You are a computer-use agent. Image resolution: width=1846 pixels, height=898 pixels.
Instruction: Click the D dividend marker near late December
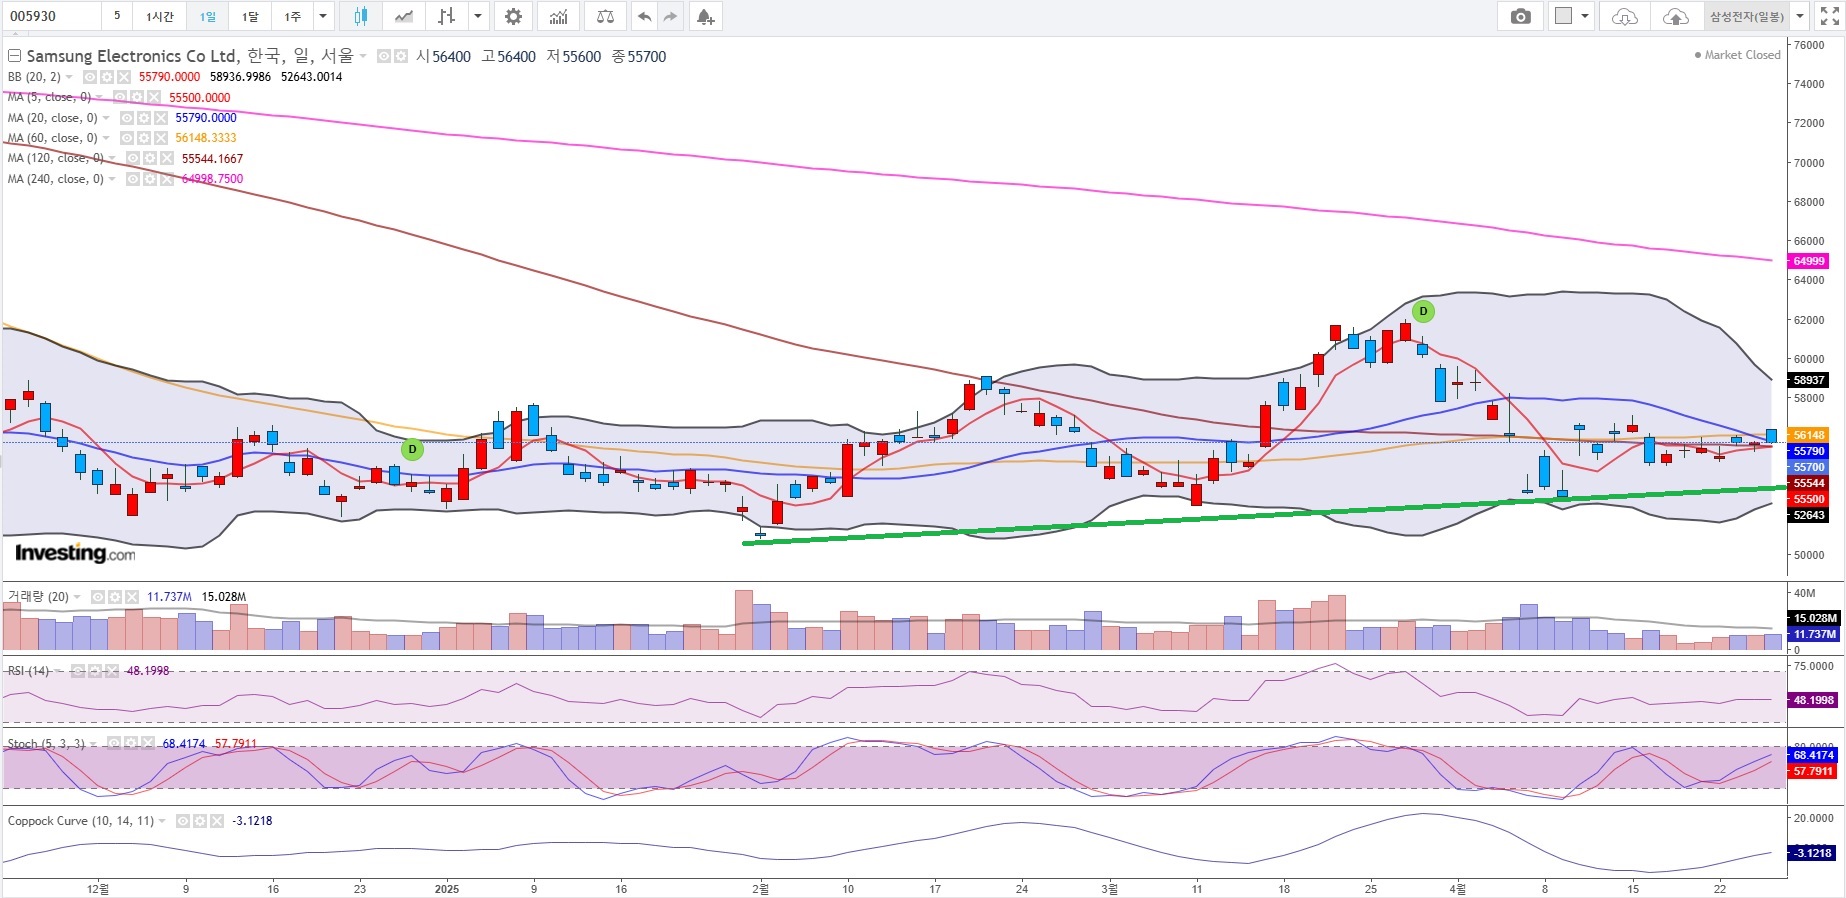412,450
